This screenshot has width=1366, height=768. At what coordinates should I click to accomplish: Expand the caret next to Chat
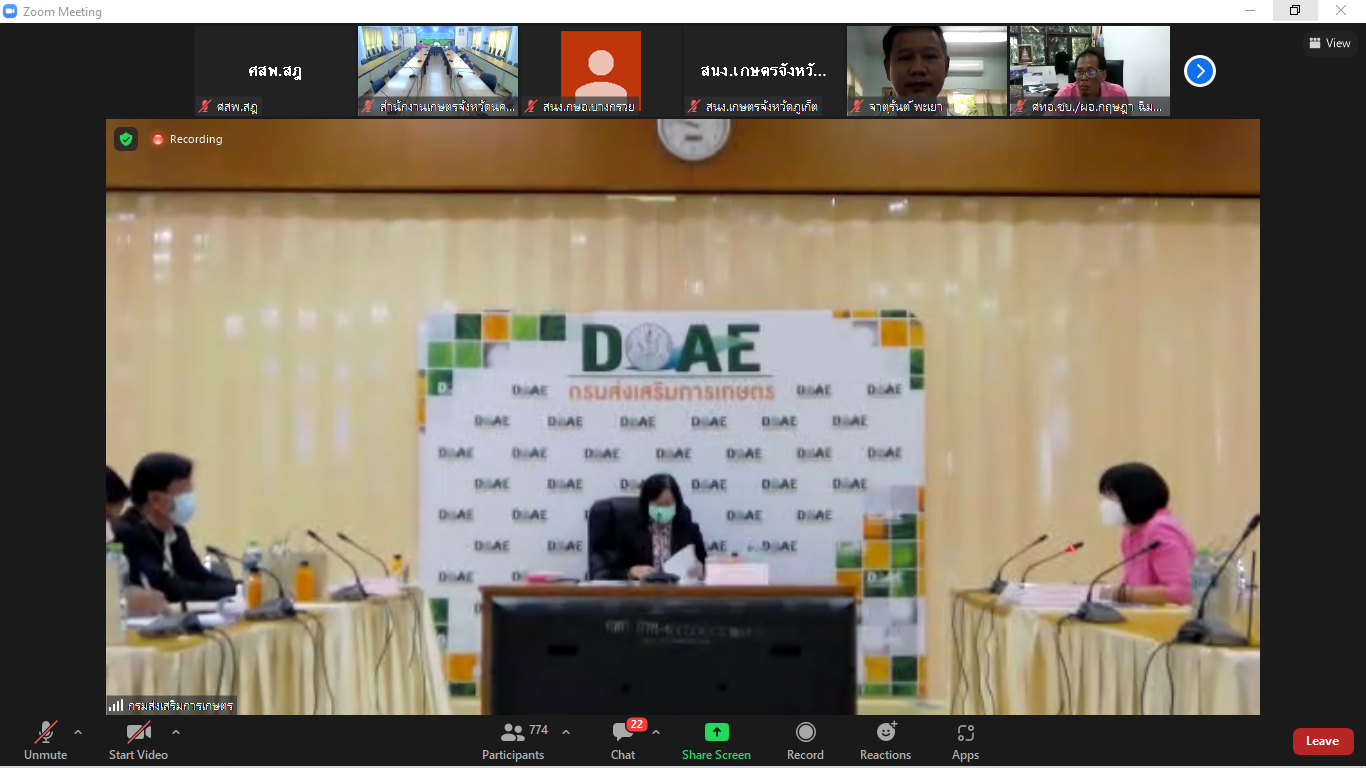tap(656, 732)
